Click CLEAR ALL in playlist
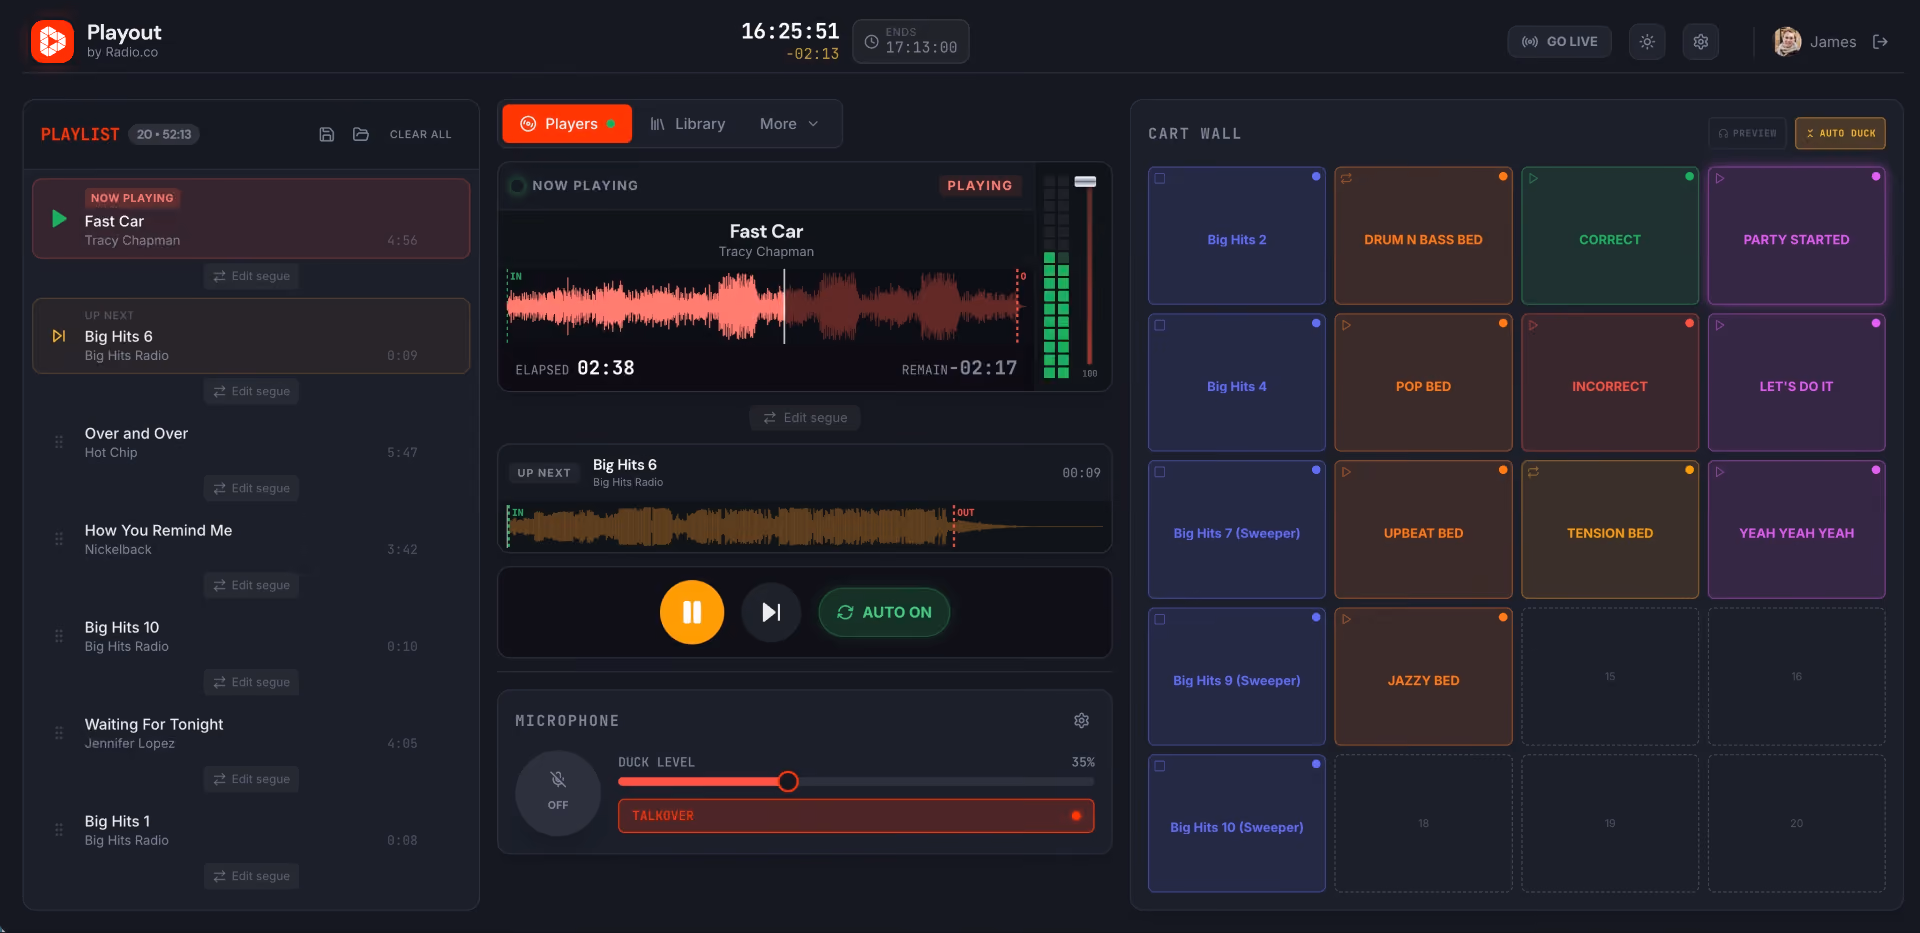Screen dimensions: 1920x933 420,134
